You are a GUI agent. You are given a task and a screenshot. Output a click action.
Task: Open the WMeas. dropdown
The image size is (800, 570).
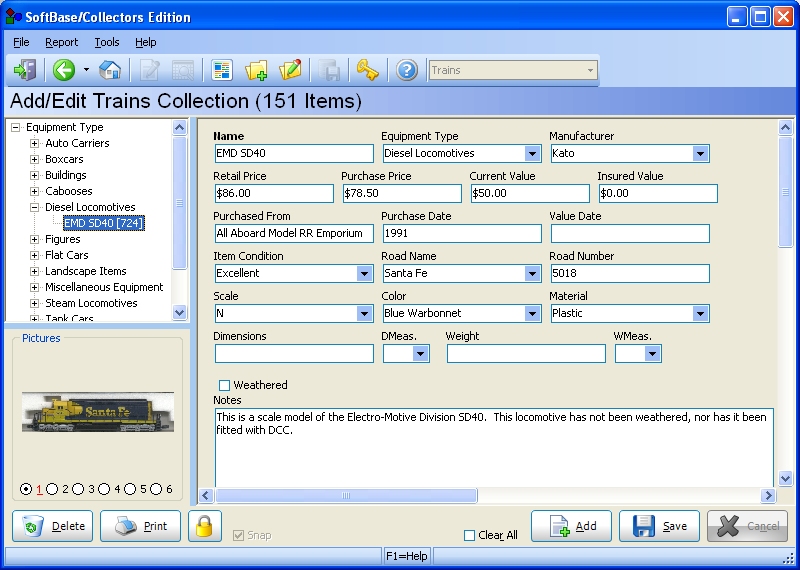point(652,354)
